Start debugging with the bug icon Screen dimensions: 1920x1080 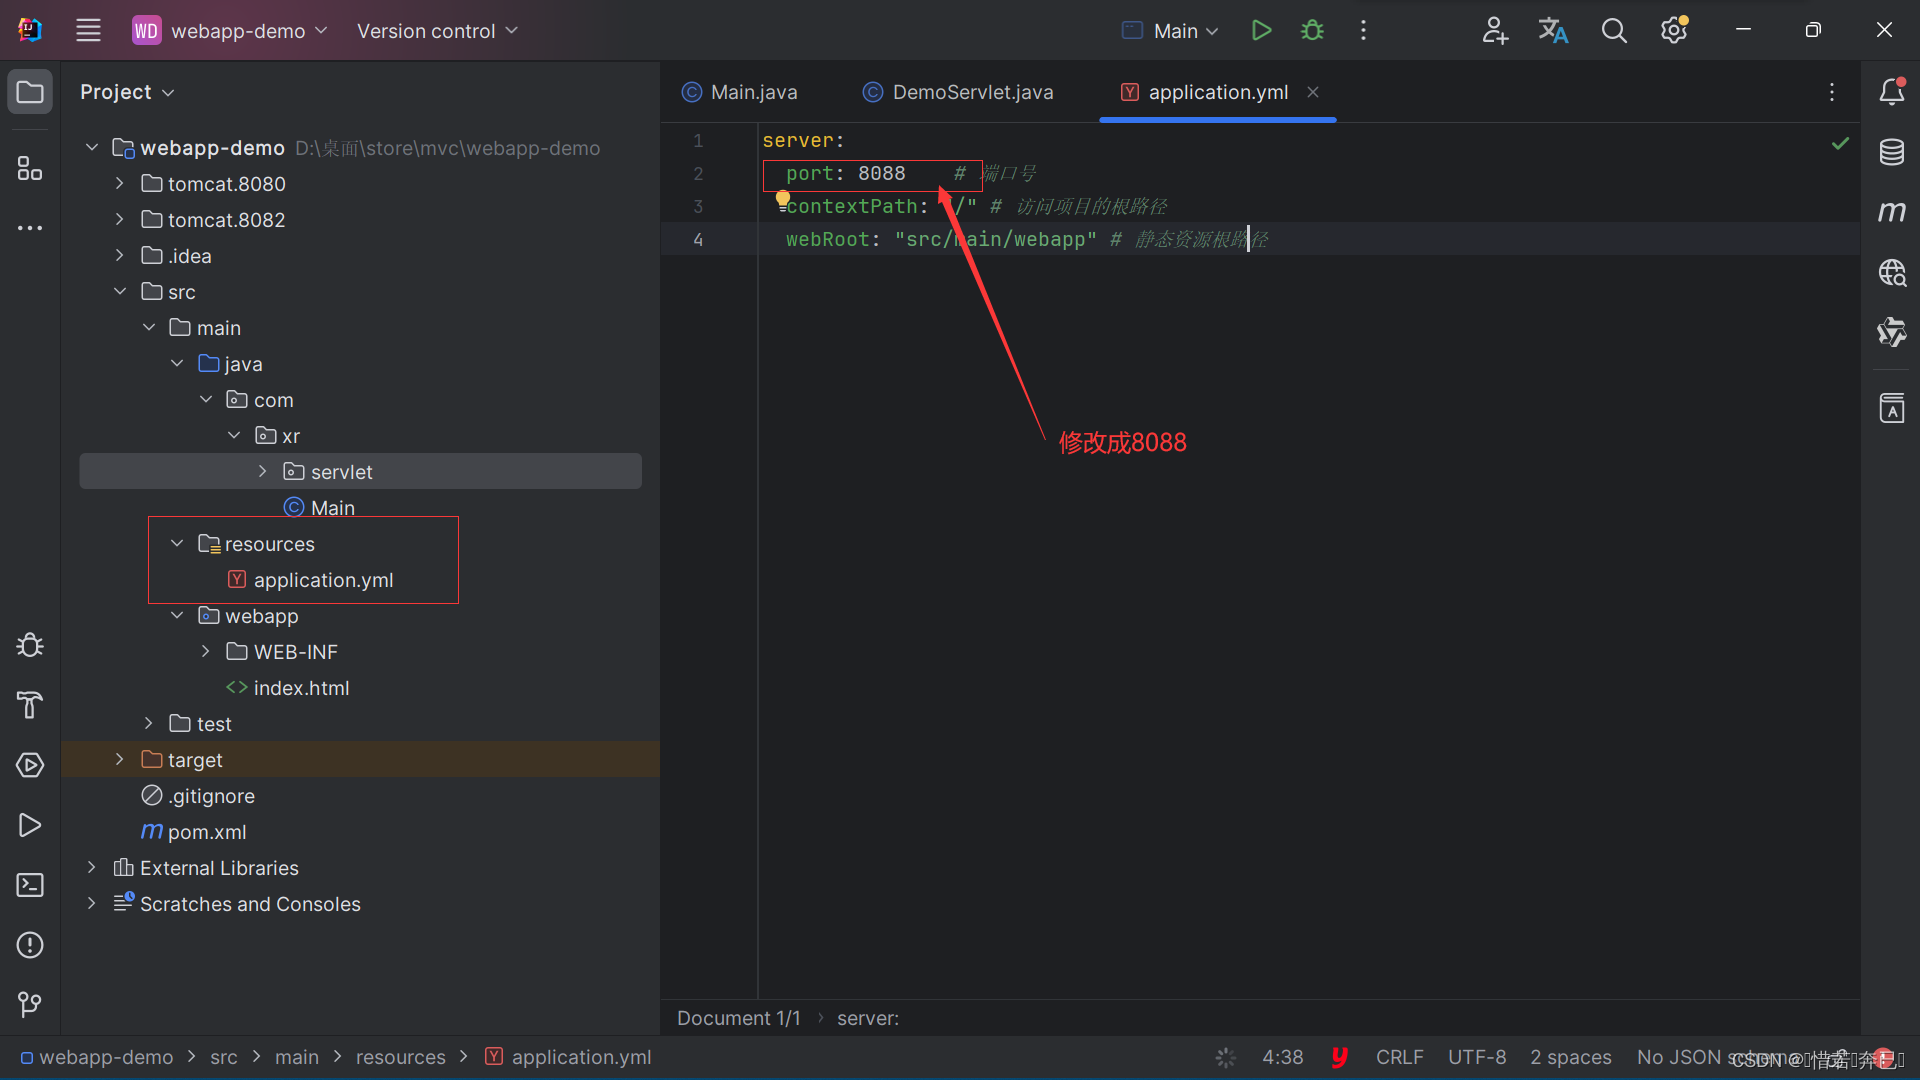pos(1312,31)
